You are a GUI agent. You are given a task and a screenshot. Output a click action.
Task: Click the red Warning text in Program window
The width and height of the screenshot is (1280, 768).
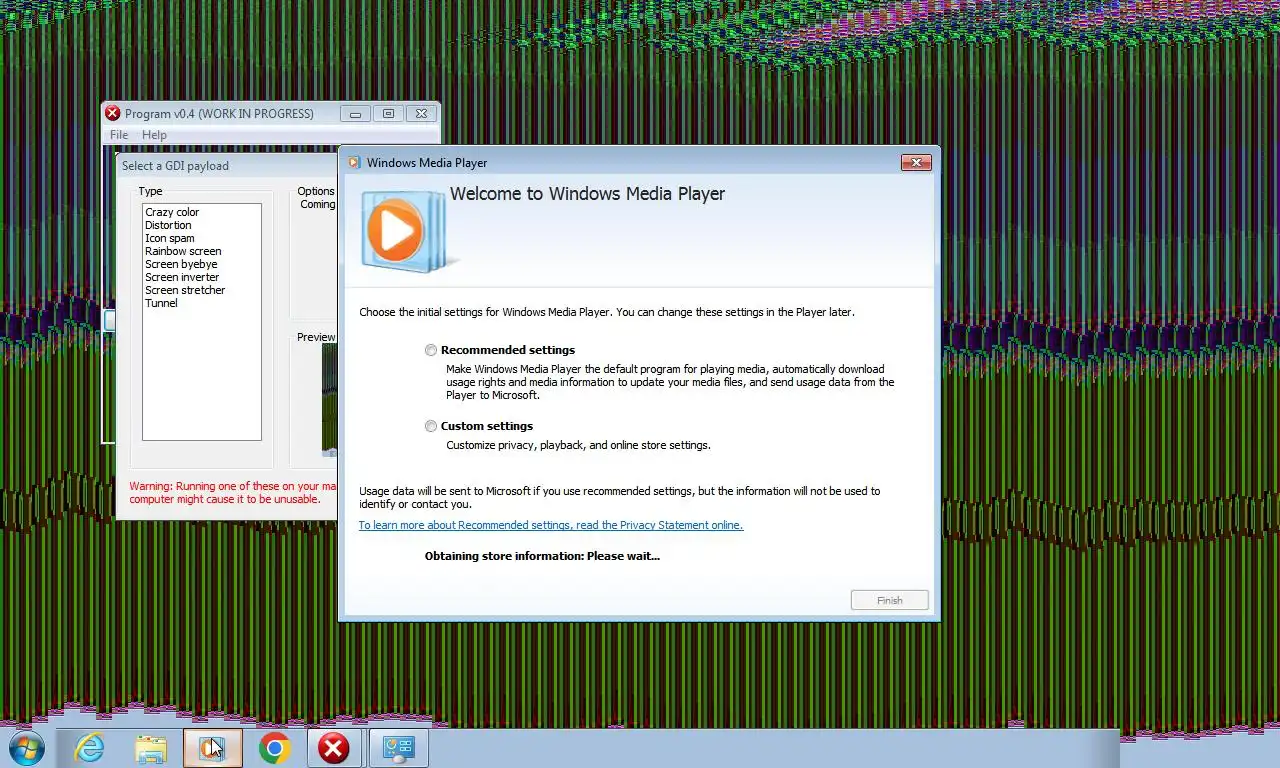tap(233, 492)
